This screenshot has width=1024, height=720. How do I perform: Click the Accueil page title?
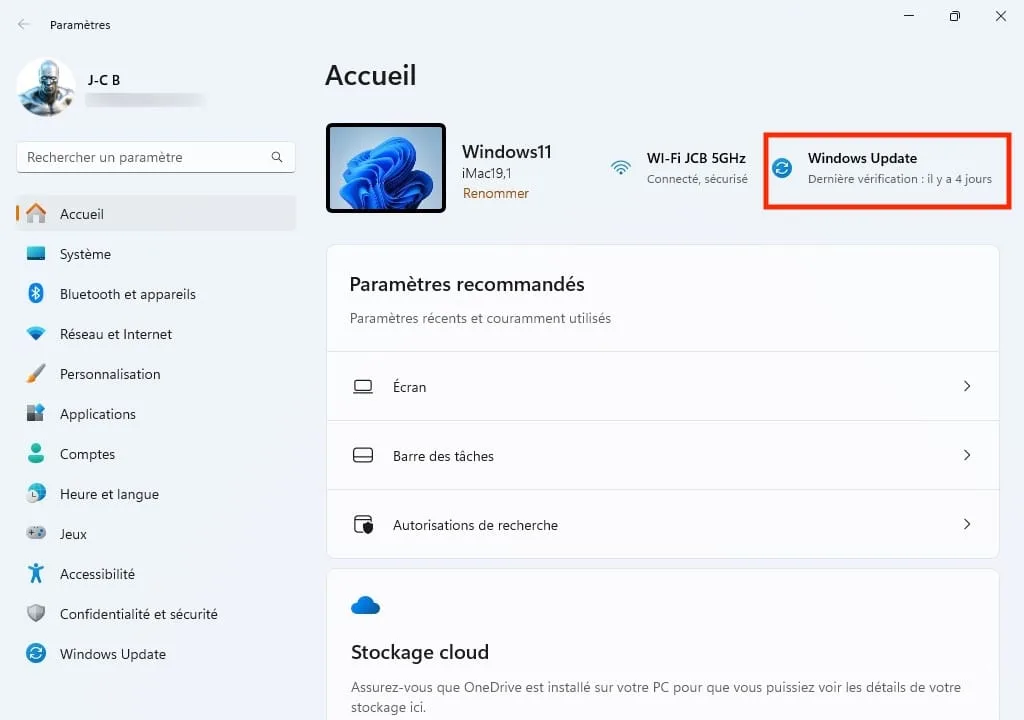coord(370,75)
